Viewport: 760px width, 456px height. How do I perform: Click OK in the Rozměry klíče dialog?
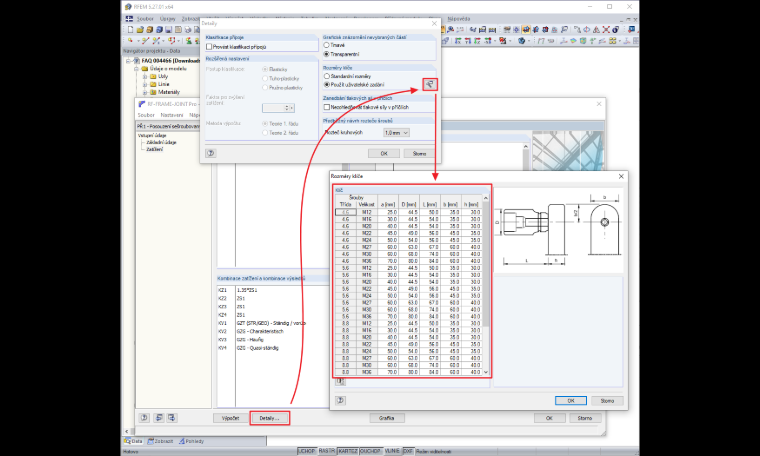point(570,401)
